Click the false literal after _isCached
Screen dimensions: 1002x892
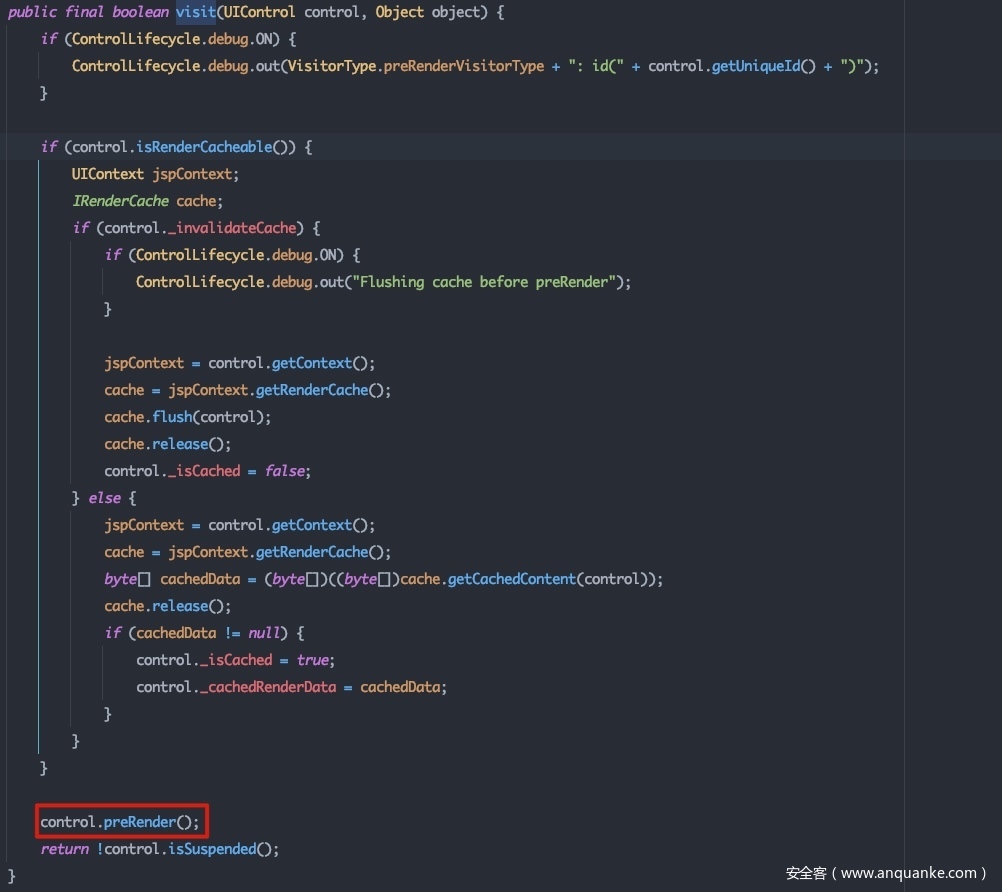pos(286,471)
